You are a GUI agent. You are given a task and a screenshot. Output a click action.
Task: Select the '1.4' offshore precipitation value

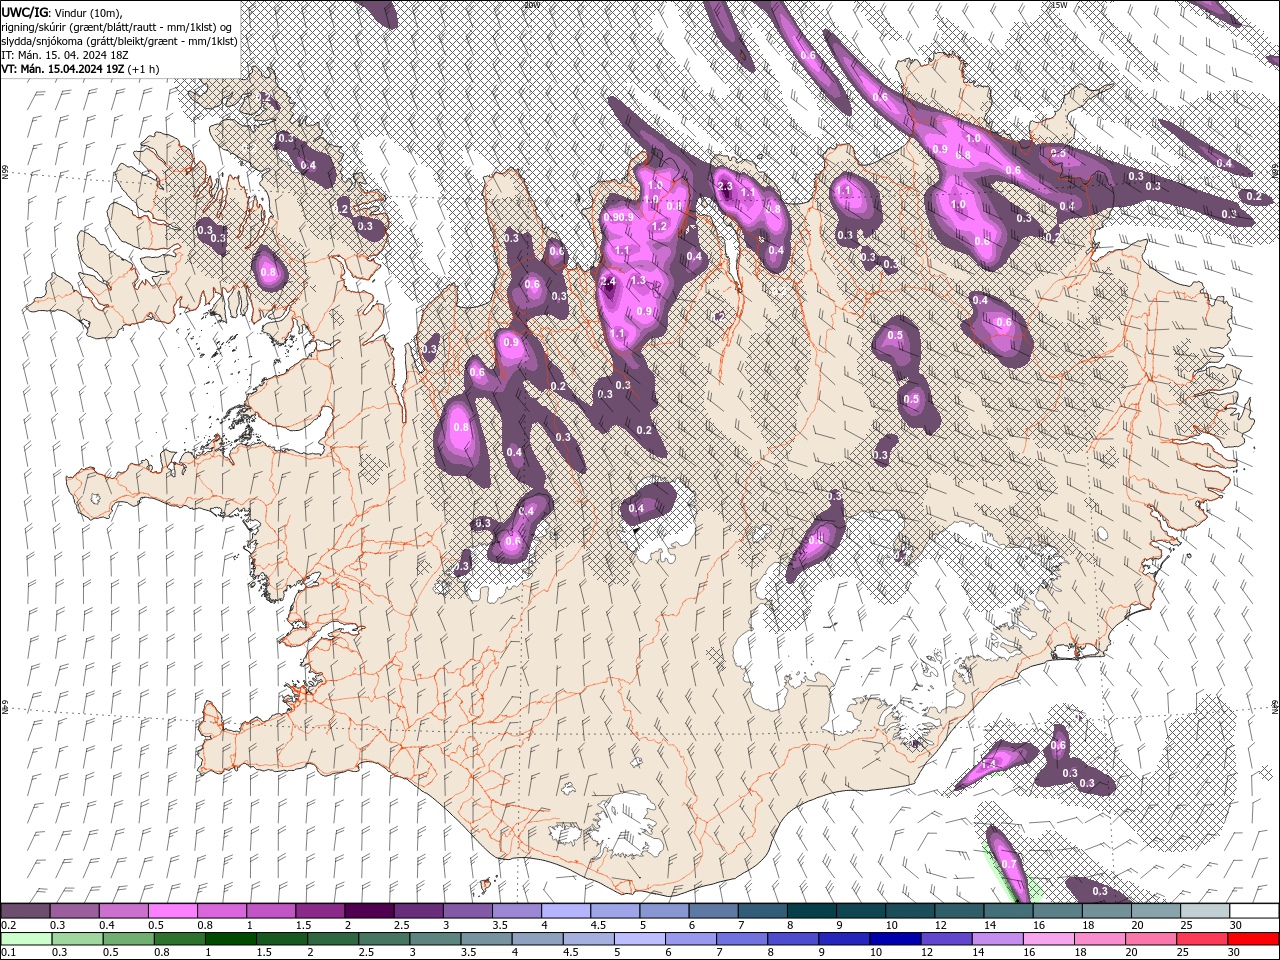pos(989,764)
